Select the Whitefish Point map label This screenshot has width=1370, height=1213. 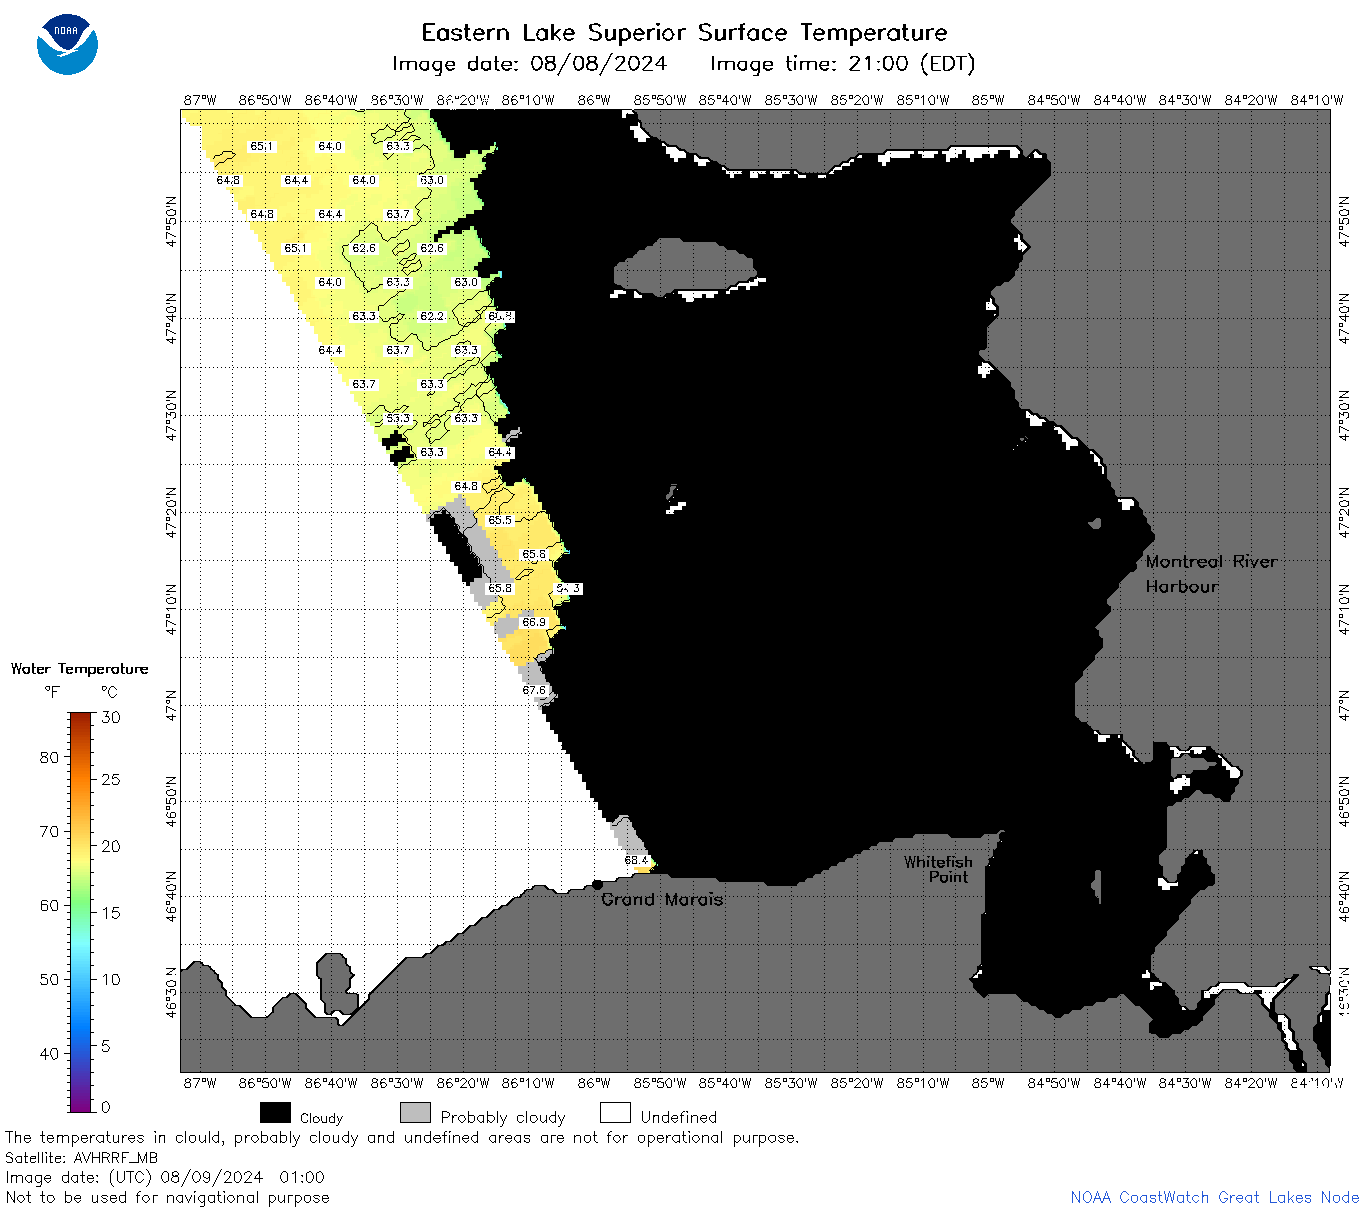click(938, 869)
